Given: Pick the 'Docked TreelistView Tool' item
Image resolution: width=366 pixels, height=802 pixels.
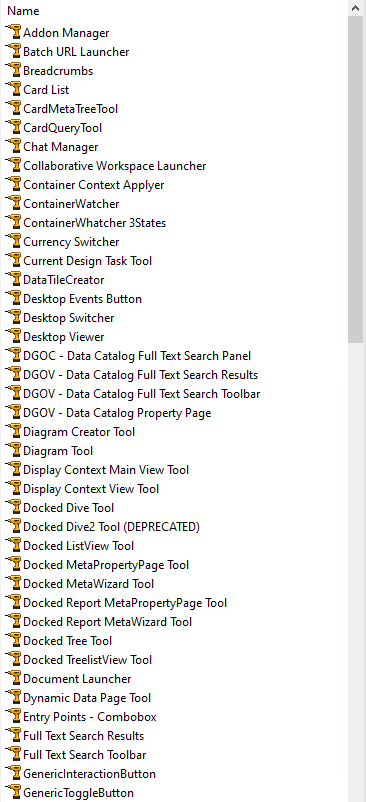Looking at the screenshot, I should point(88,660).
